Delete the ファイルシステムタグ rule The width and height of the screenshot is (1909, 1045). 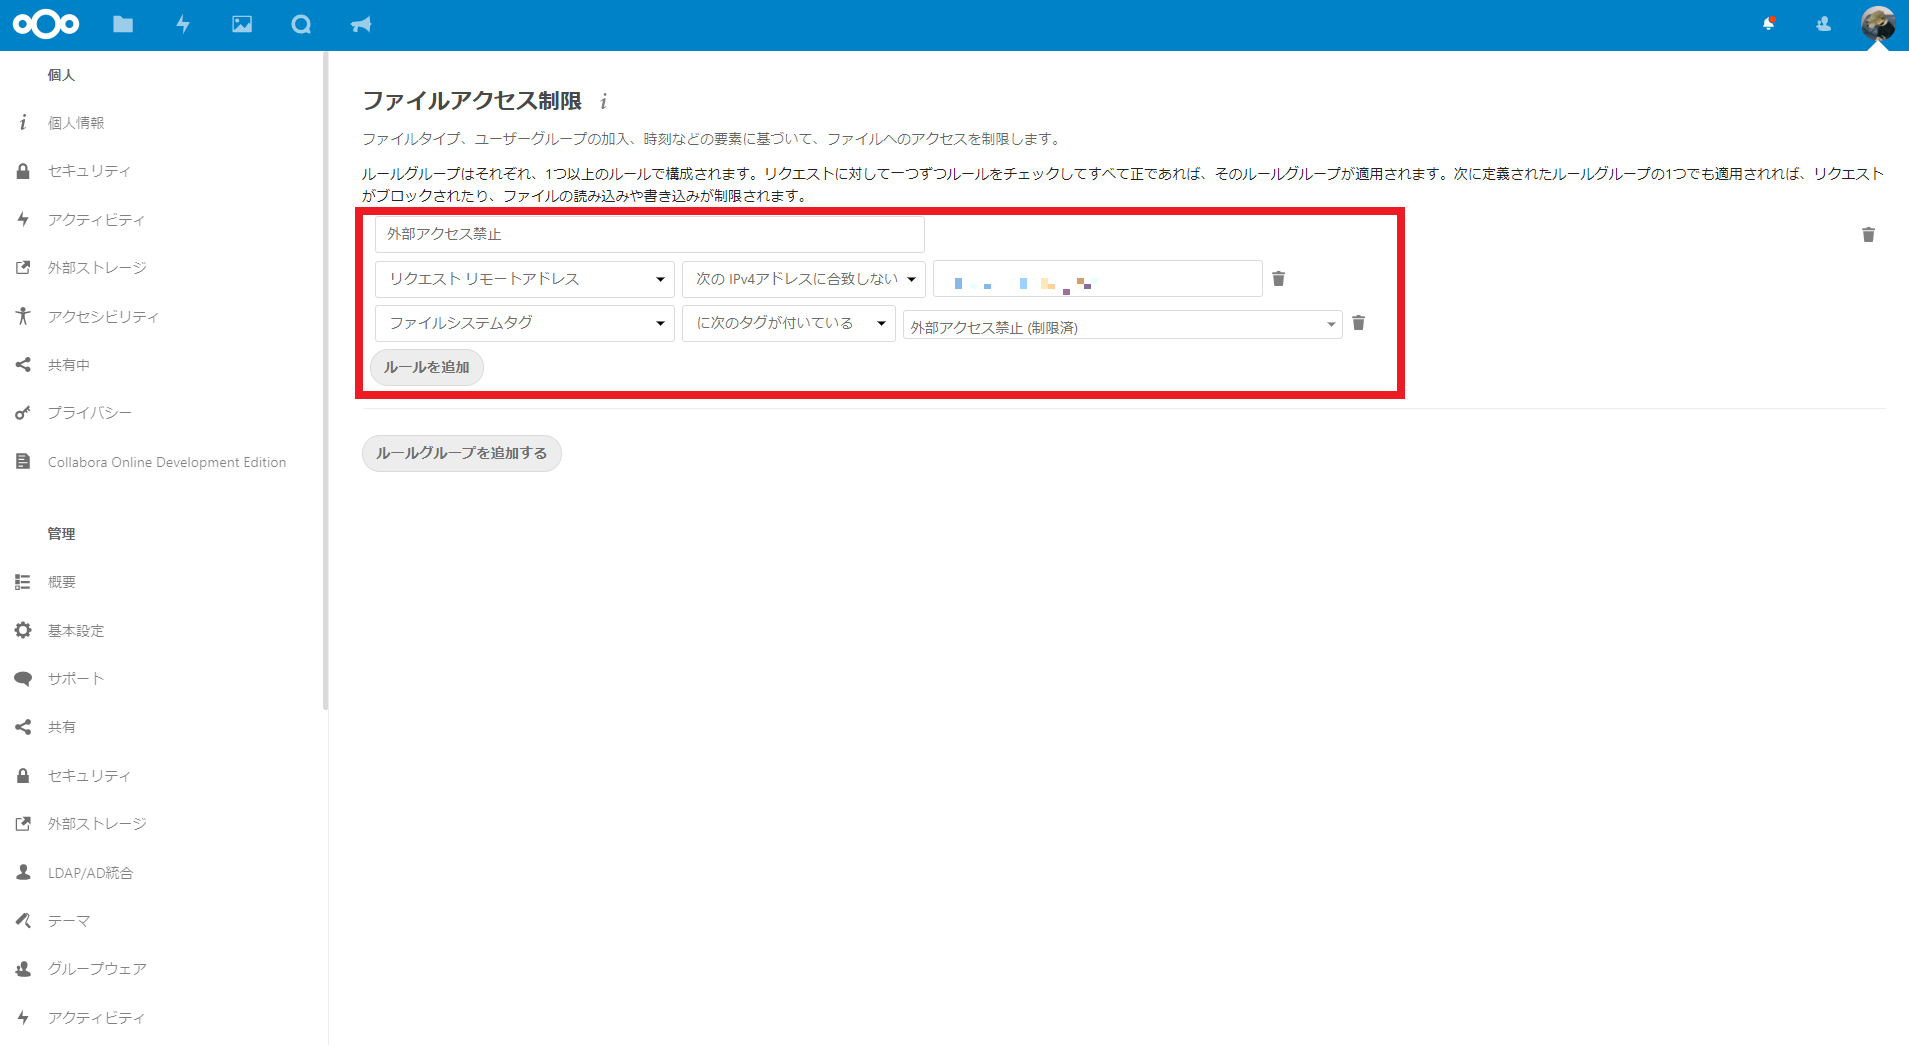coord(1358,322)
